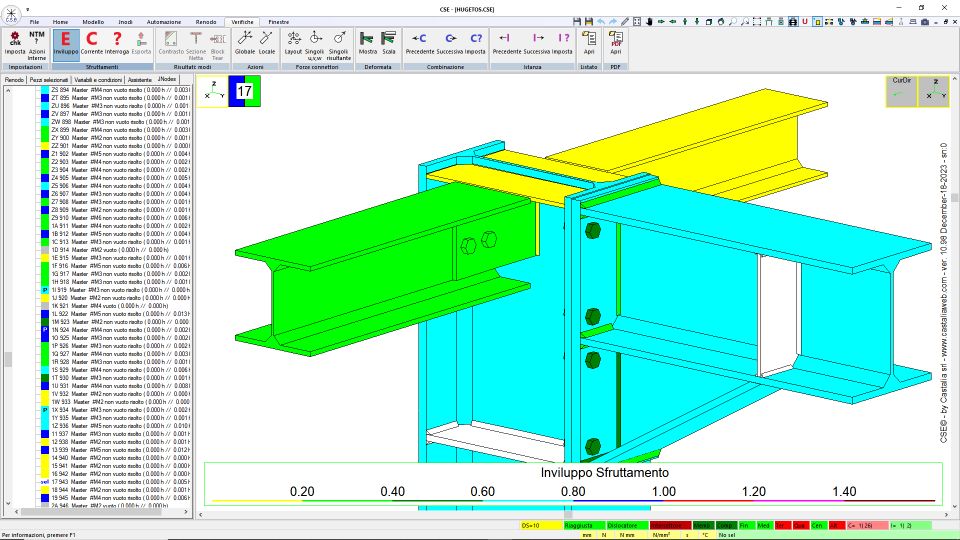Switch to the Home ribbon tab

(60, 22)
